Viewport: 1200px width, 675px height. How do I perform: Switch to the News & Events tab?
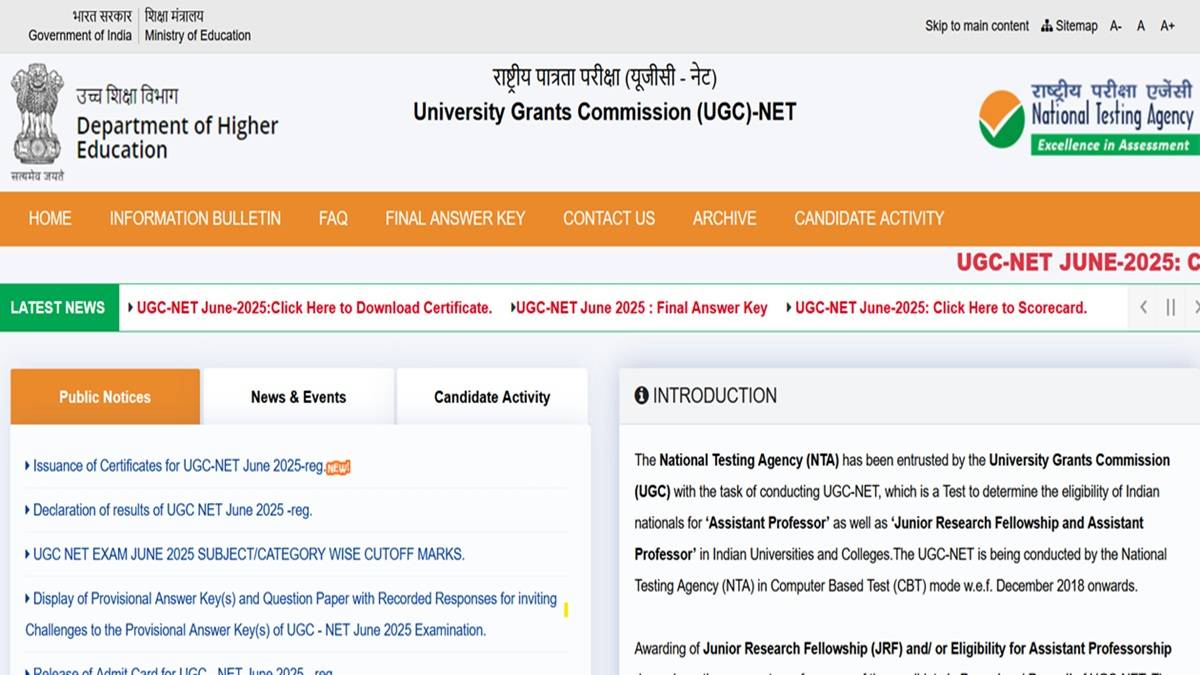coord(298,397)
